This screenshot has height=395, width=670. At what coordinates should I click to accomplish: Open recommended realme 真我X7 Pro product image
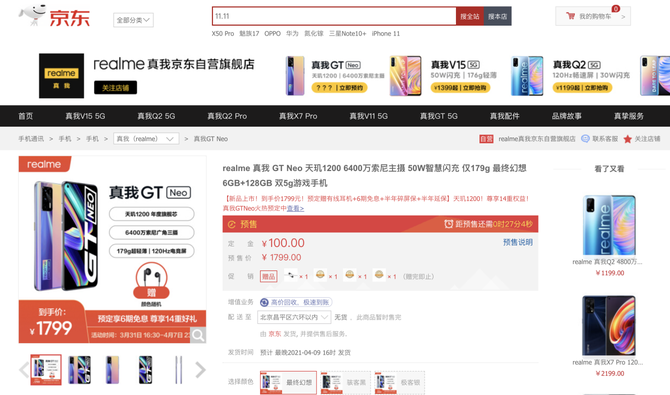click(x=609, y=325)
